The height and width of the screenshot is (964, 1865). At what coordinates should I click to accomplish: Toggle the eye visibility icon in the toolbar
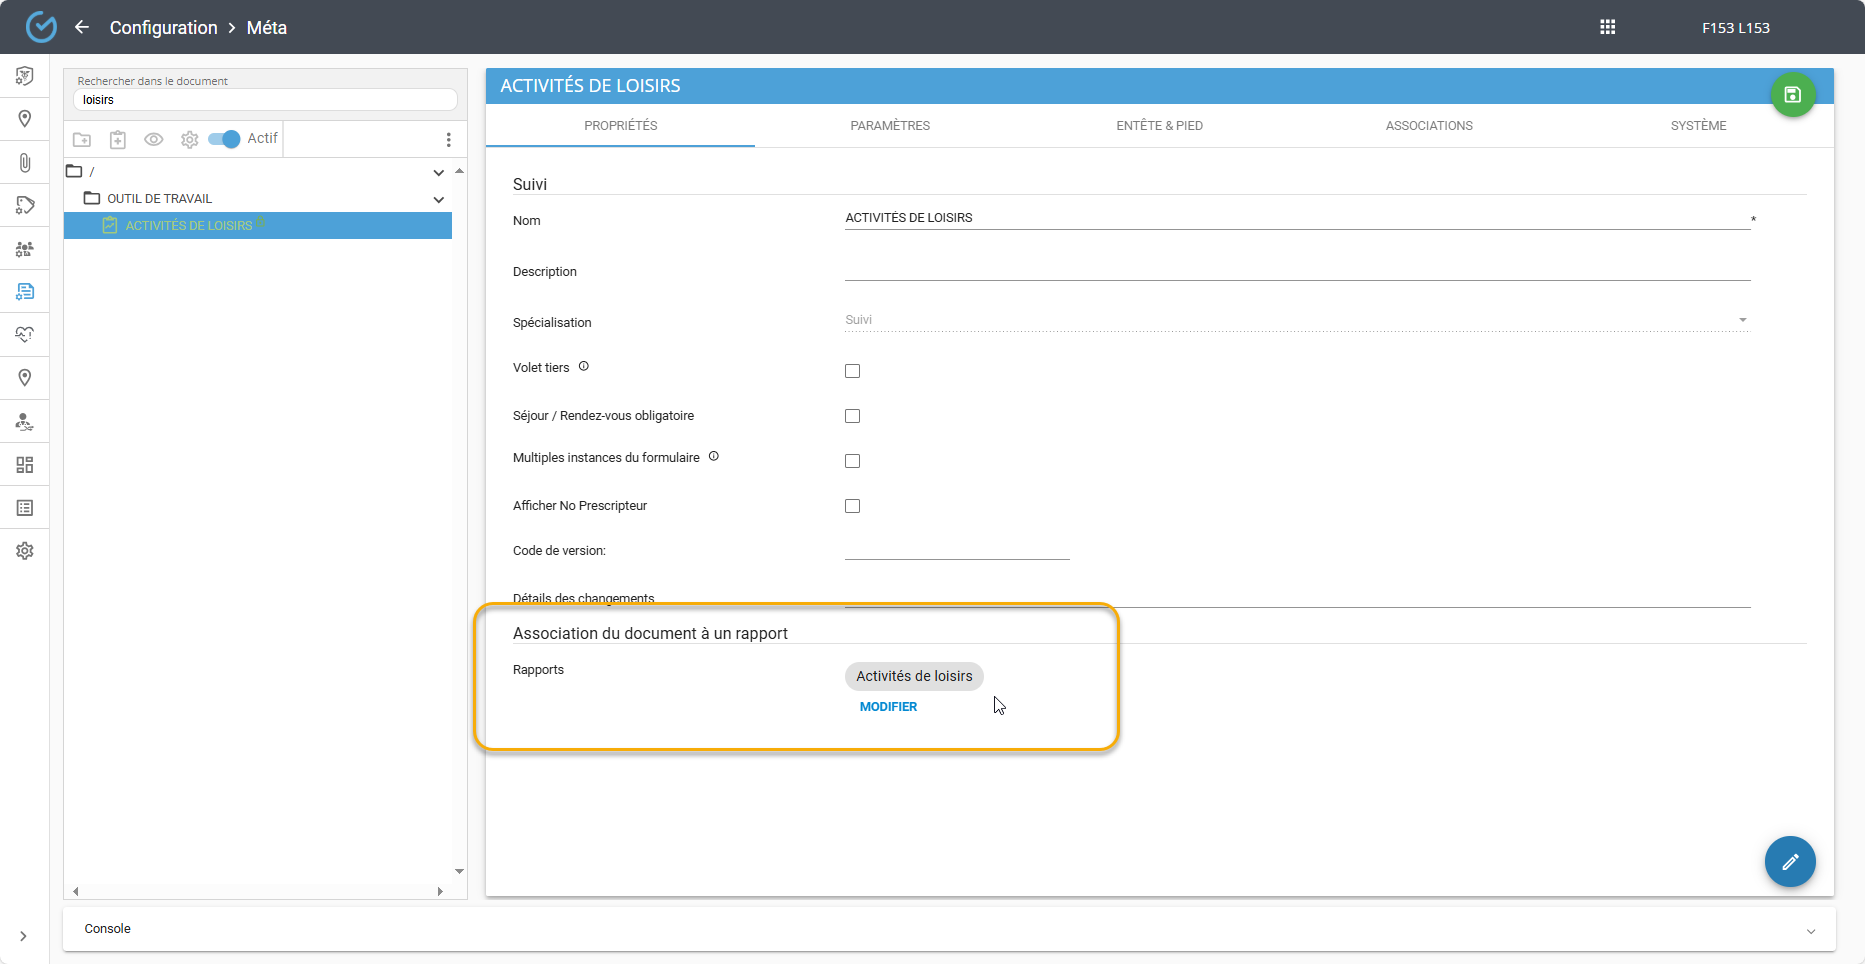(153, 140)
